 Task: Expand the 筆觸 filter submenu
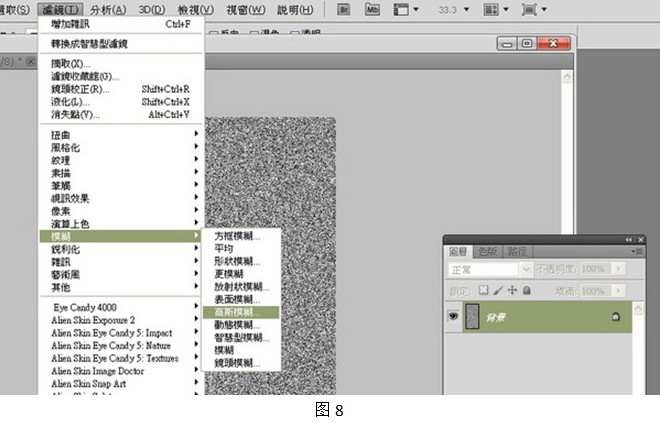pyautogui.click(x=121, y=186)
